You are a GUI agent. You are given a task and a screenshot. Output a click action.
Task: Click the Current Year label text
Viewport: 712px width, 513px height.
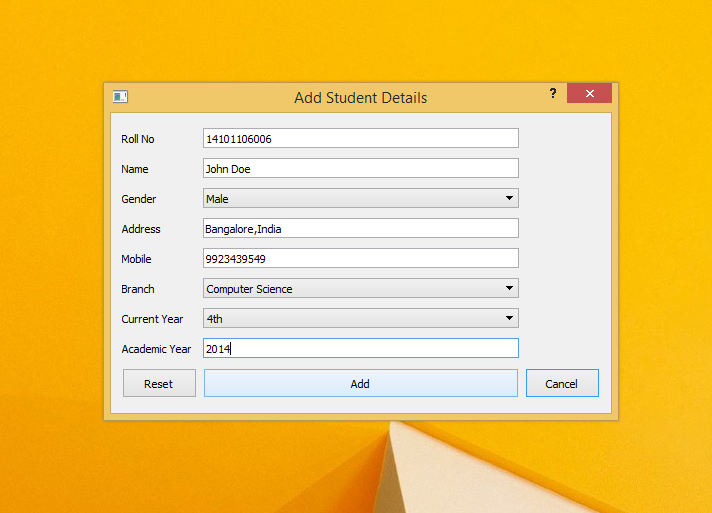pos(152,319)
